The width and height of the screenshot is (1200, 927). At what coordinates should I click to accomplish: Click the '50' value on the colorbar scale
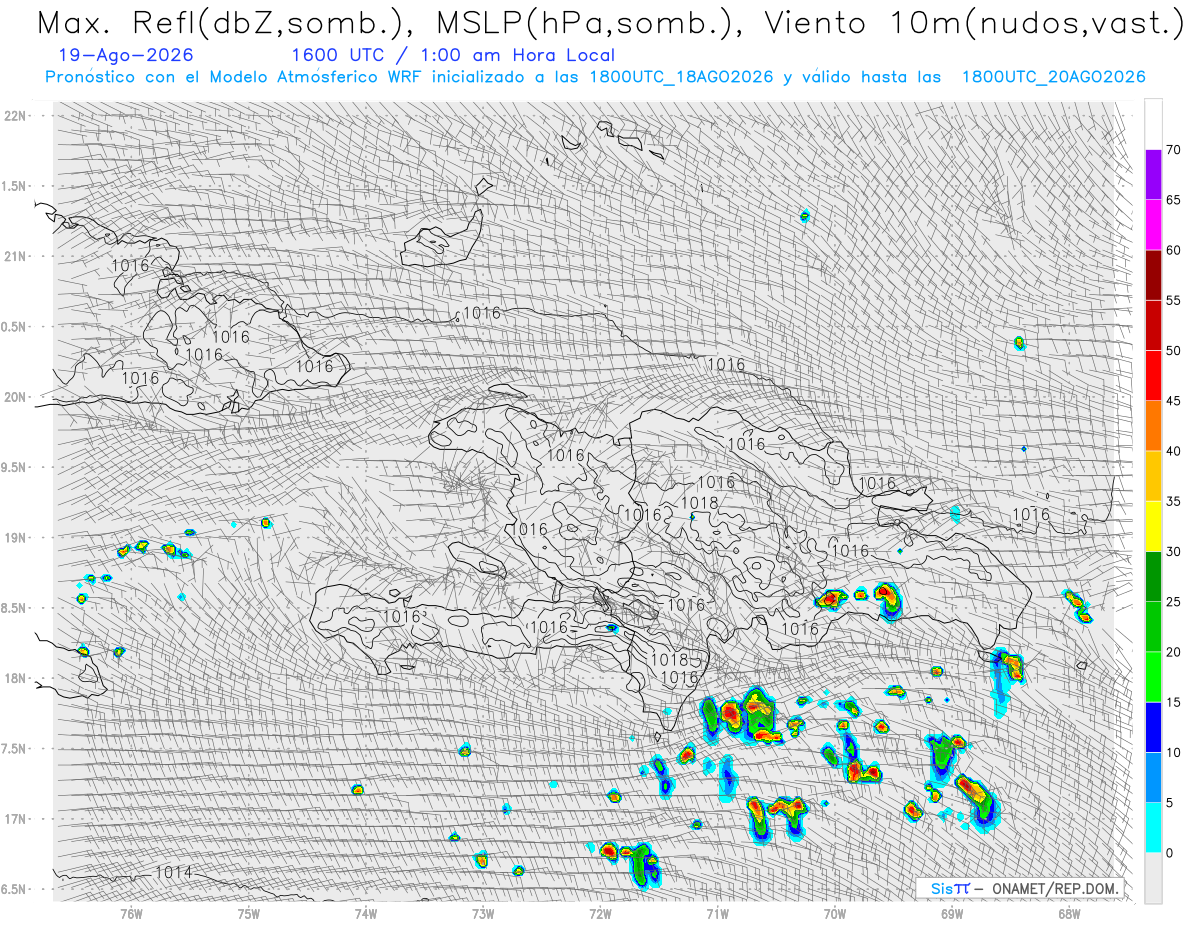coord(1174,351)
